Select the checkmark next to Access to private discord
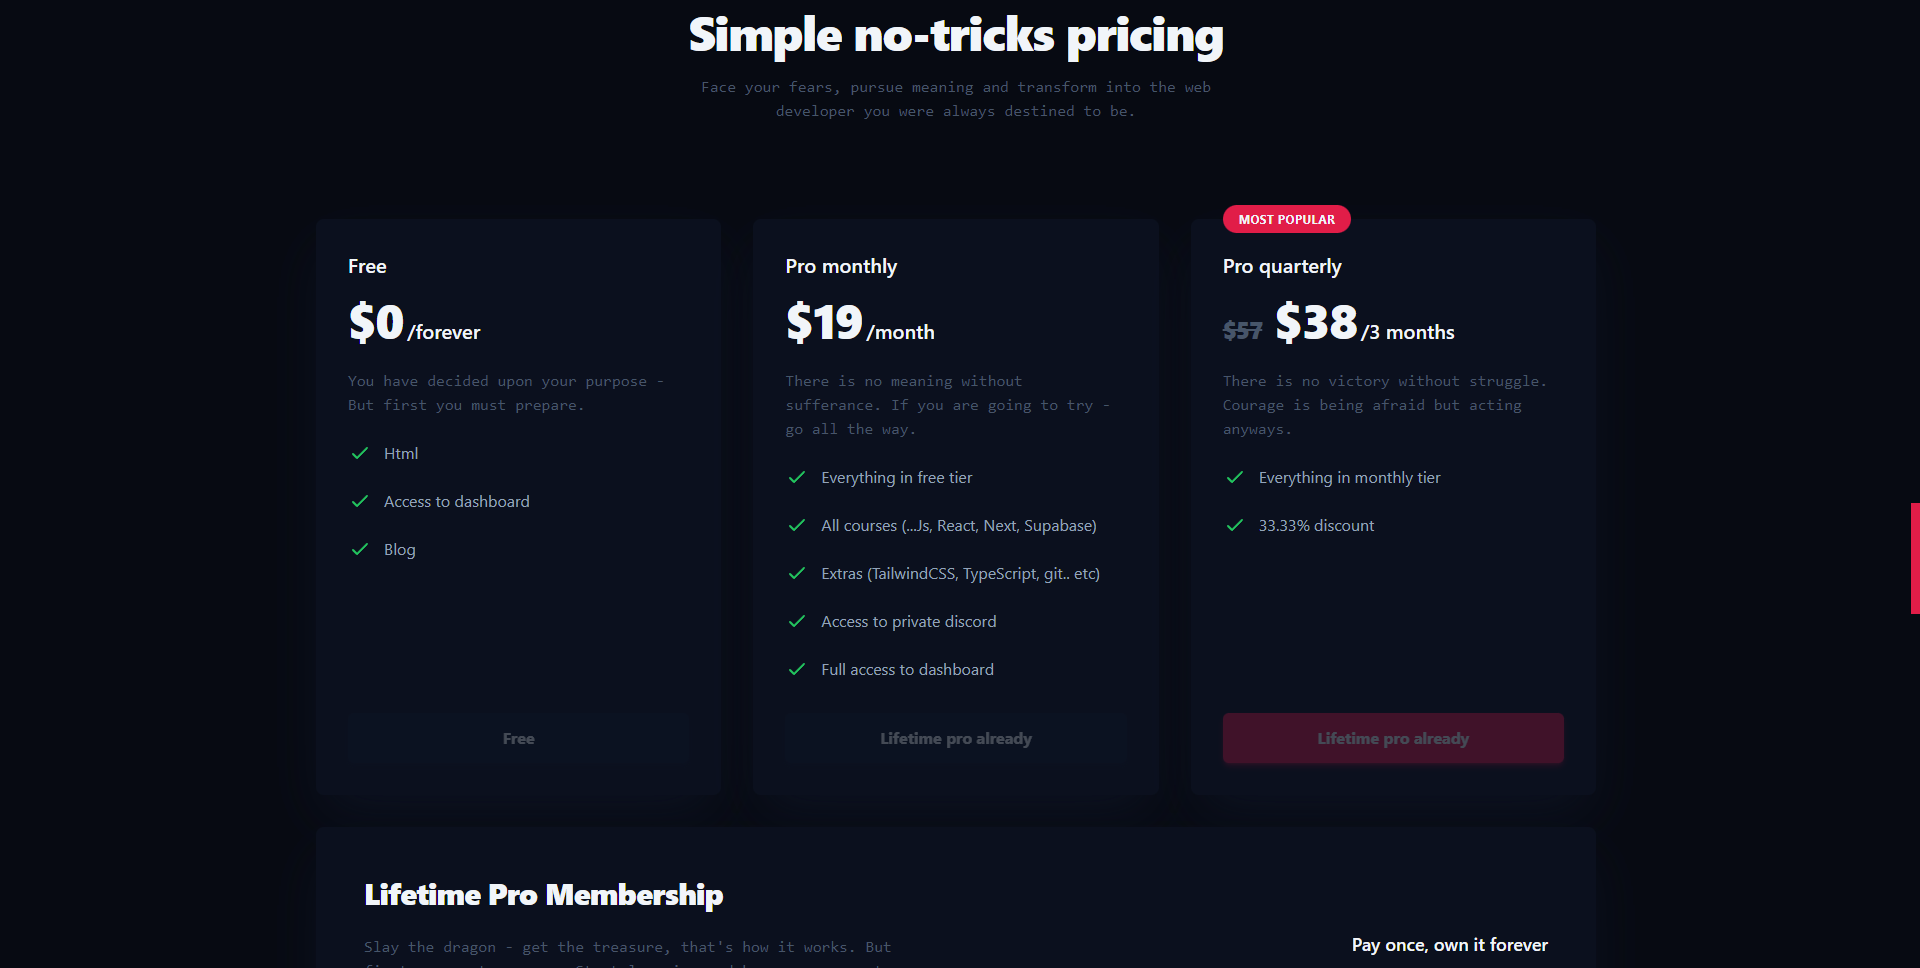1920x968 pixels. (797, 621)
